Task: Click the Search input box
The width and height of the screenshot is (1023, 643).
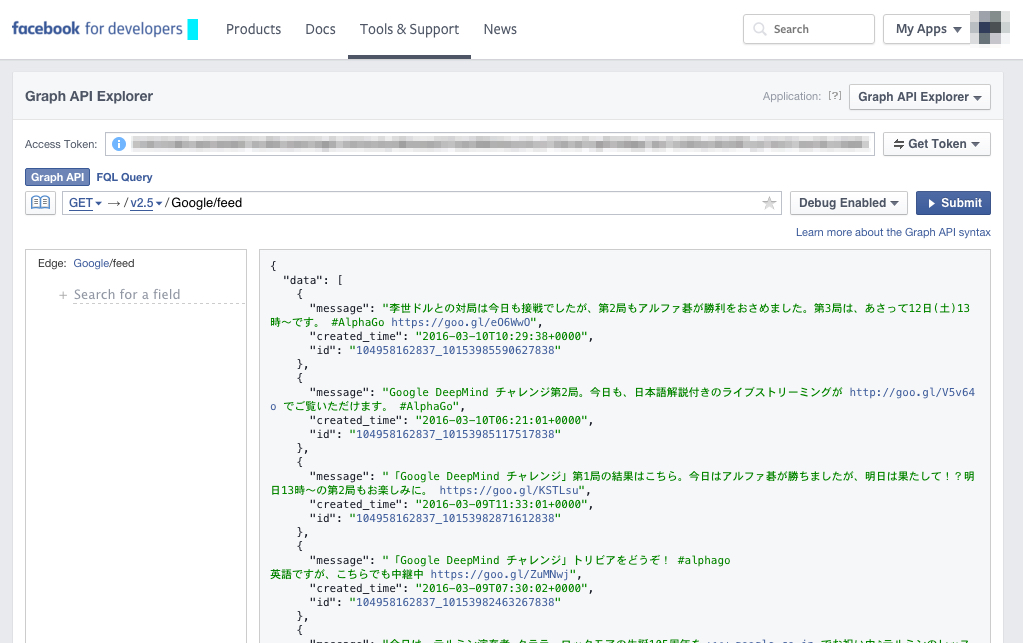Action: click(x=808, y=29)
